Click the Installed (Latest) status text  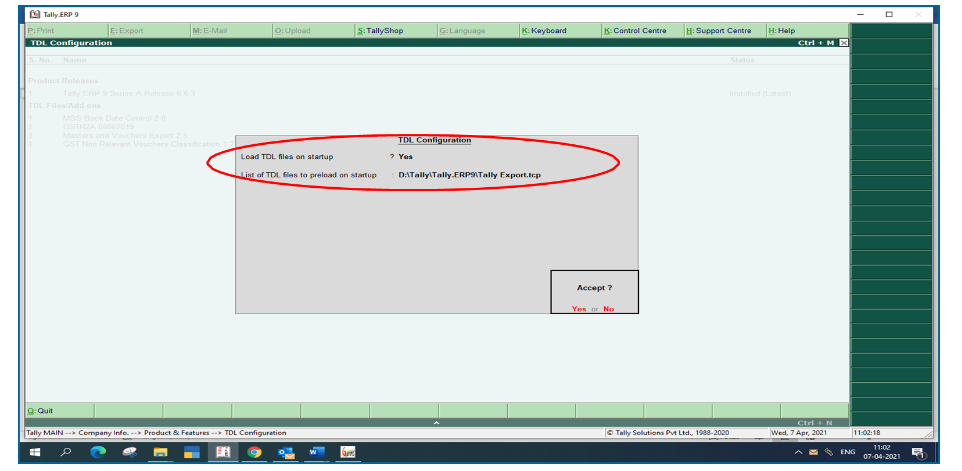coord(760,94)
